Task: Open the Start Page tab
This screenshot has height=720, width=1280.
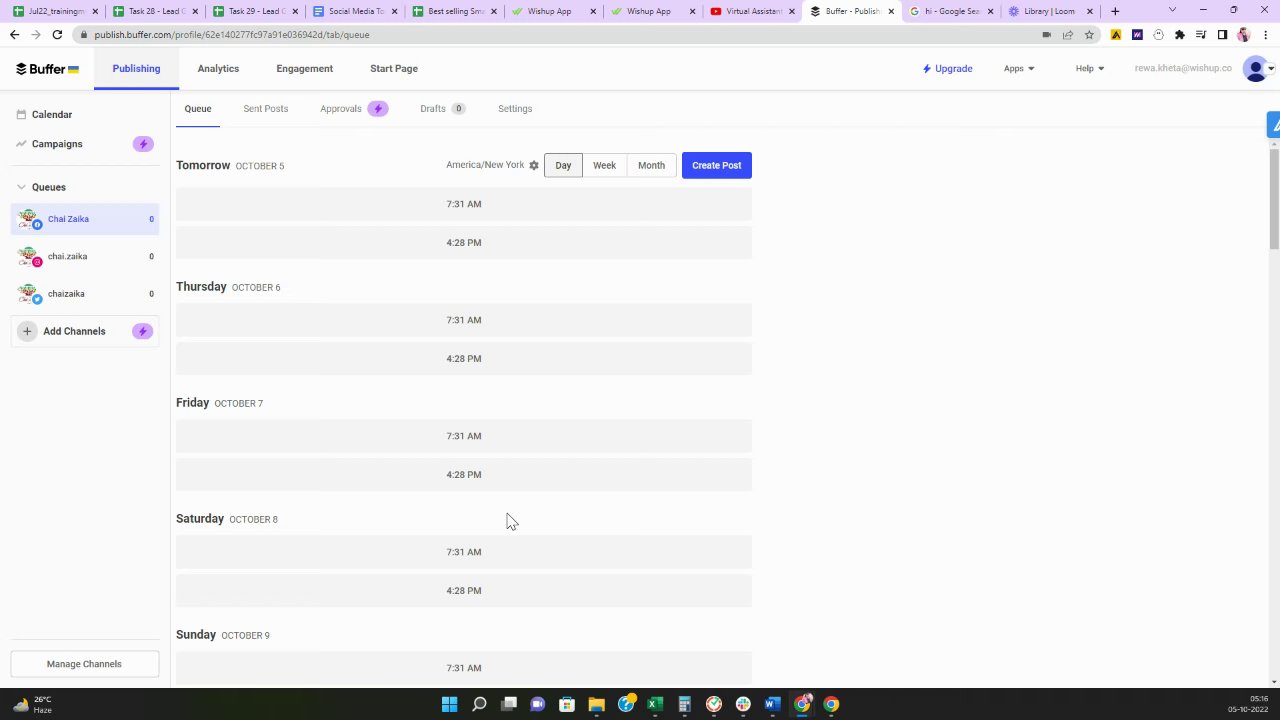Action: pyautogui.click(x=394, y=69)
